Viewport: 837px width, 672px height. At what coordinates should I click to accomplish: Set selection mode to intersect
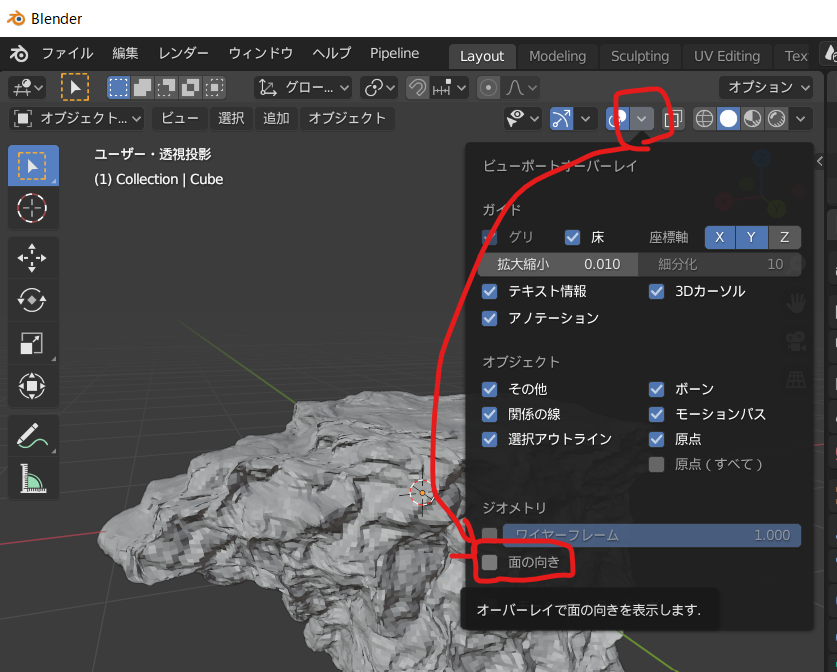click(214, 87)
